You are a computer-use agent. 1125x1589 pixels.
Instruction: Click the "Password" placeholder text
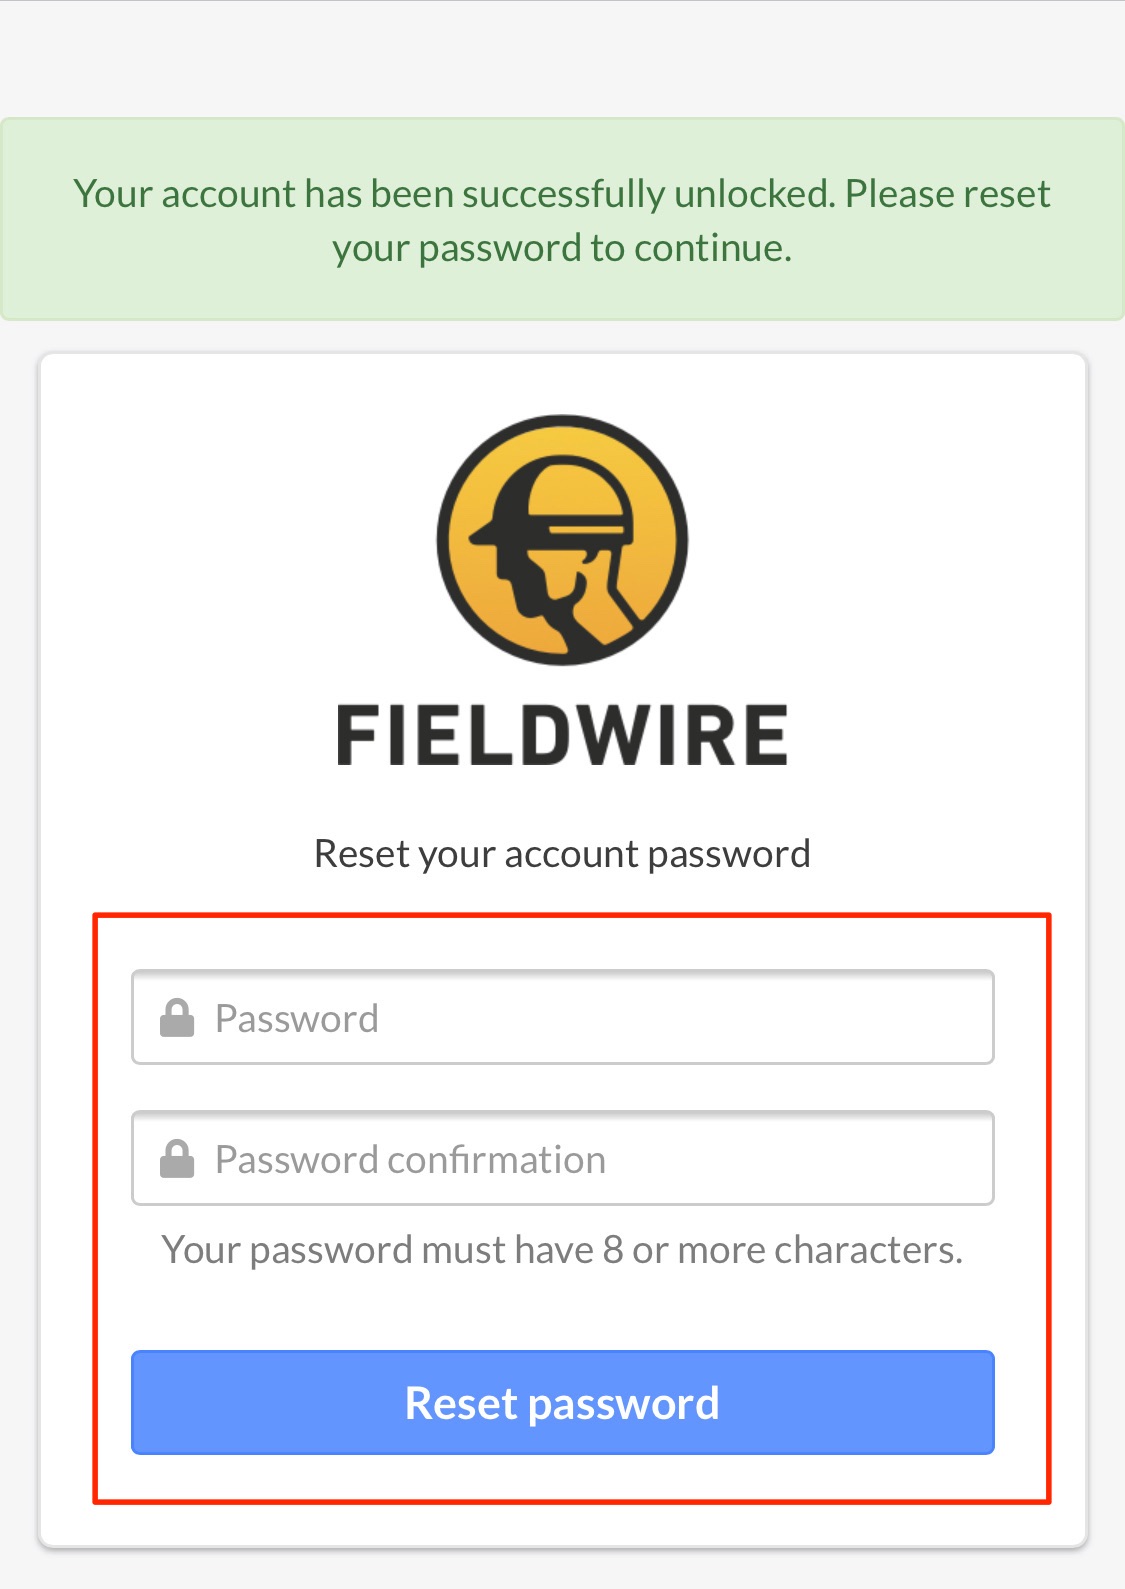pos(297,1019)
